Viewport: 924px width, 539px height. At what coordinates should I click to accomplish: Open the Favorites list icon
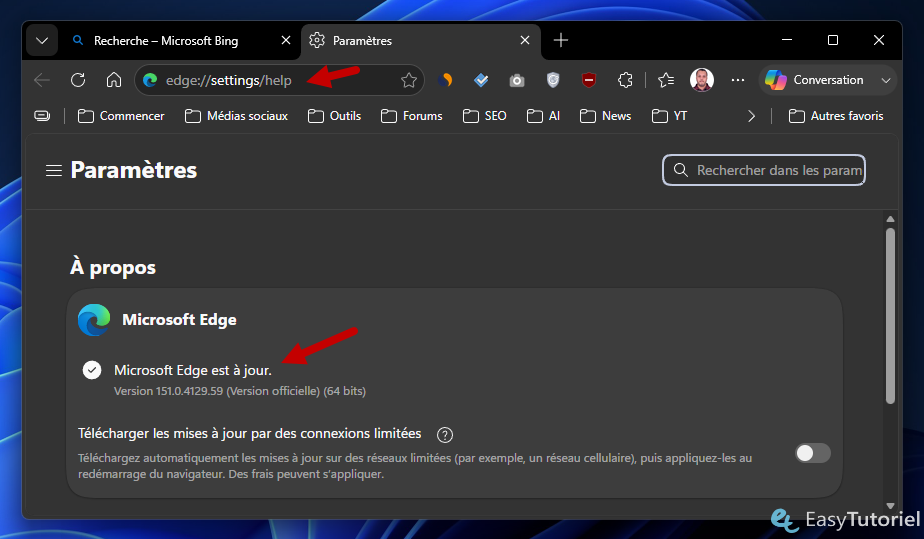pyautogui.click(x=666, y=80)
